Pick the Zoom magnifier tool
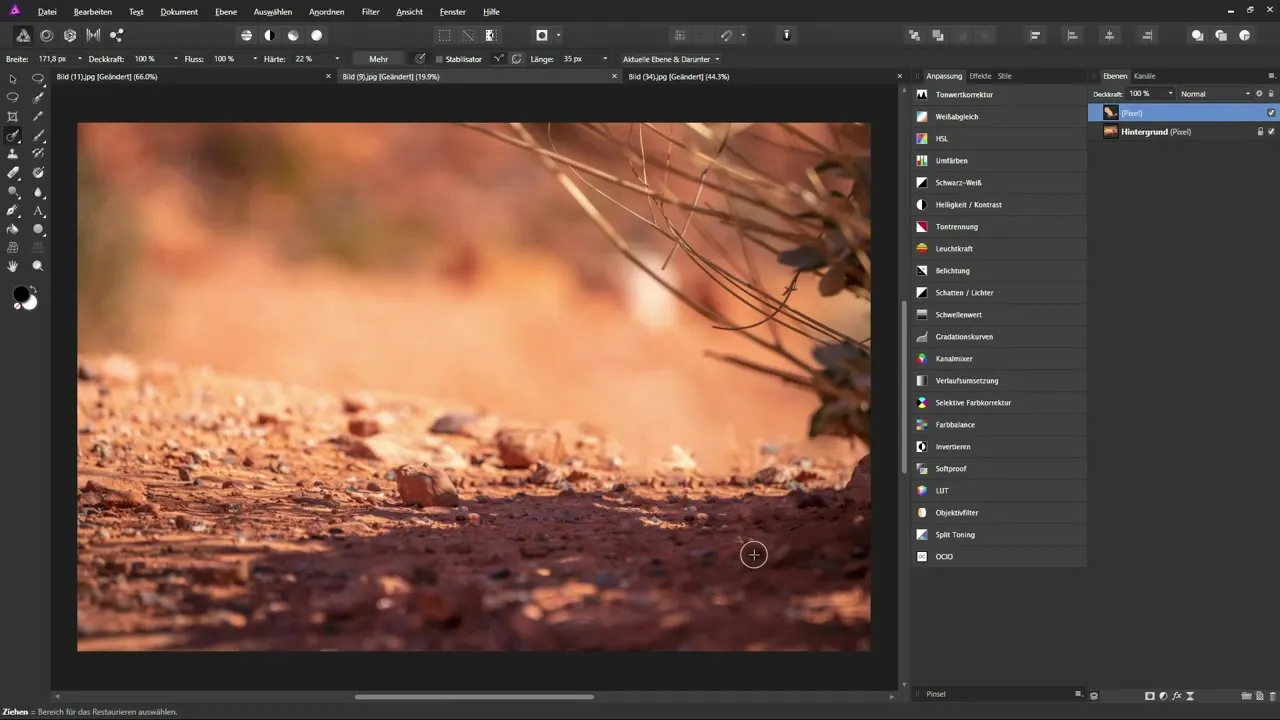Viewport: 1280px width, 720px height. [38, 266]
